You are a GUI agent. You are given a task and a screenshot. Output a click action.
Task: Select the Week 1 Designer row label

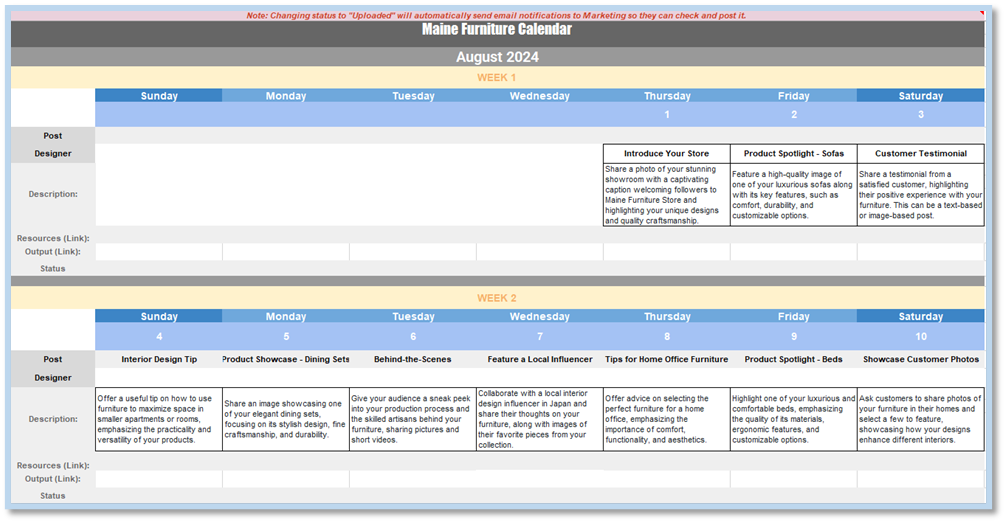53,154
